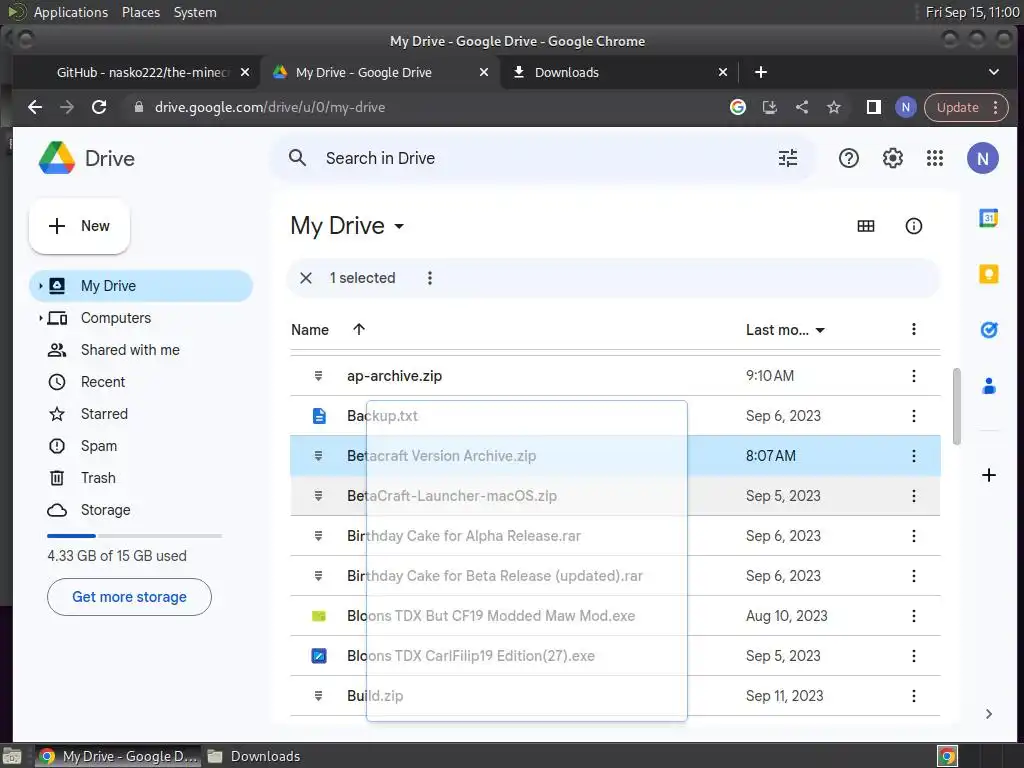Expand Computers tree in sidebar
This screenshot has width=1024, height=768.
pyautogui.click(x=40, y=318)
